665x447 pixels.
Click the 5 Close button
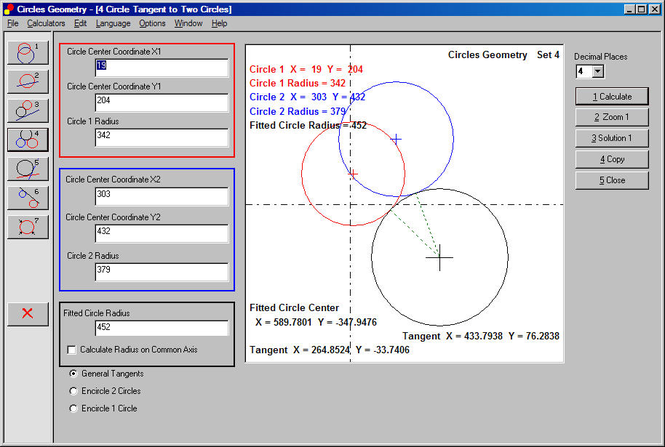pyautogui.click(x=612, y=180)
